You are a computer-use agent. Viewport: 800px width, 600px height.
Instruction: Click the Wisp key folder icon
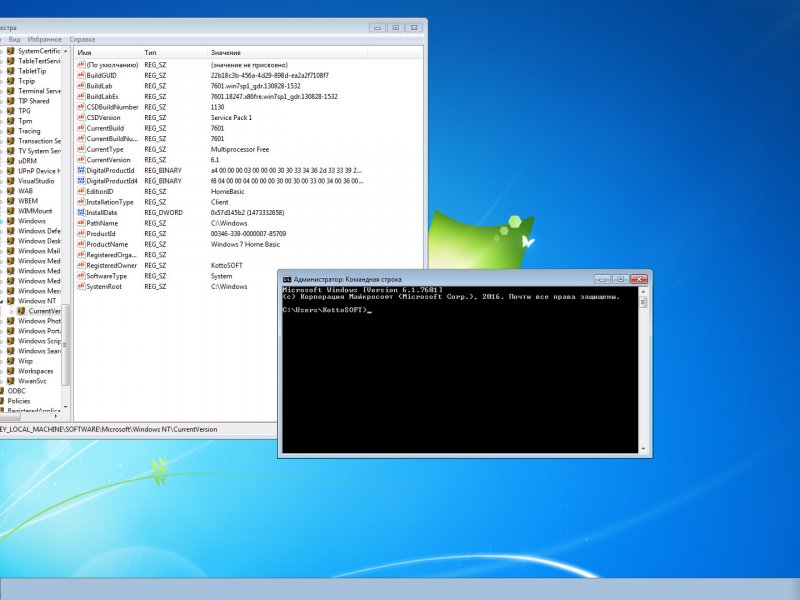pyautogui.click(x=11, y=361)
